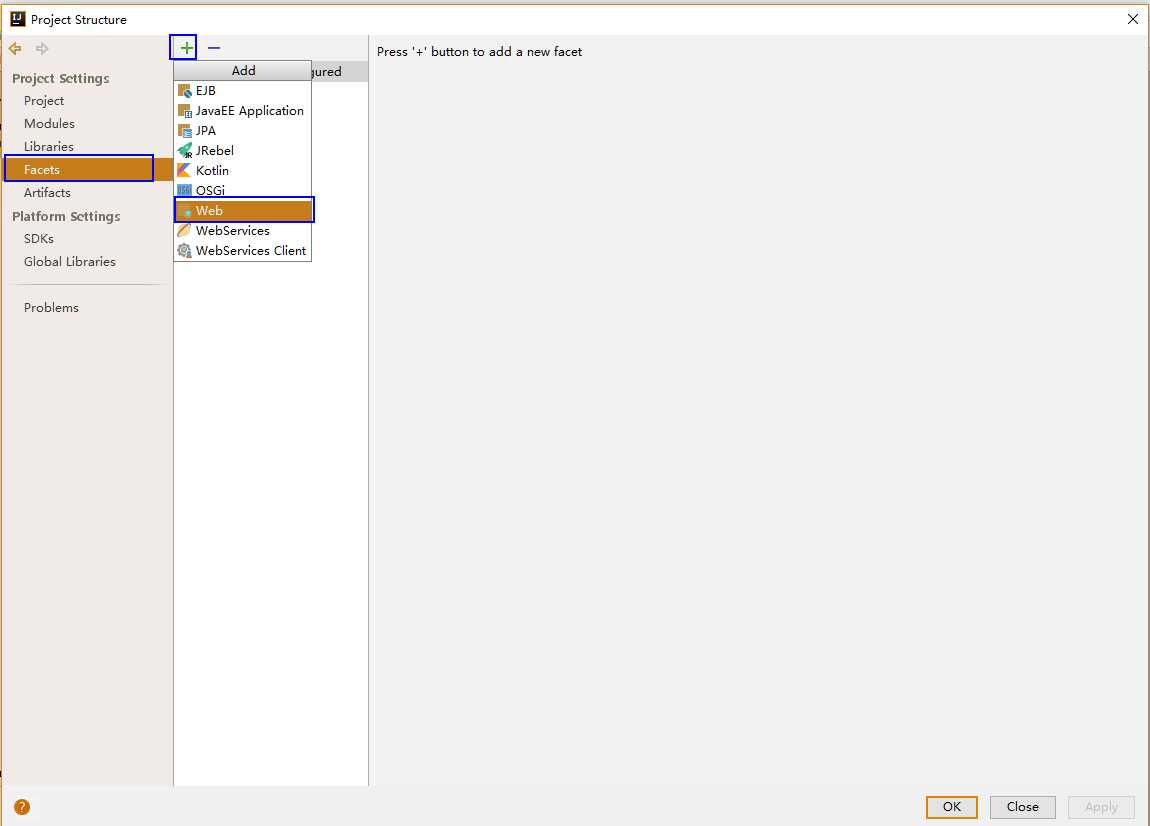Click the OK button
Viewport: 1150px width, 826px height.
tap(951, 807)
